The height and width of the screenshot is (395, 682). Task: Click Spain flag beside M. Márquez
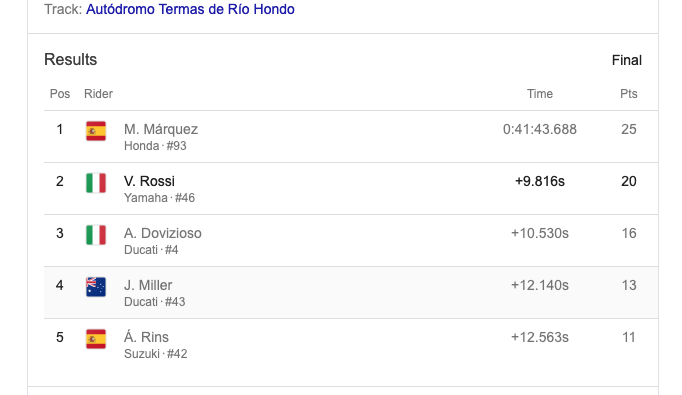(x=96, y=131)
